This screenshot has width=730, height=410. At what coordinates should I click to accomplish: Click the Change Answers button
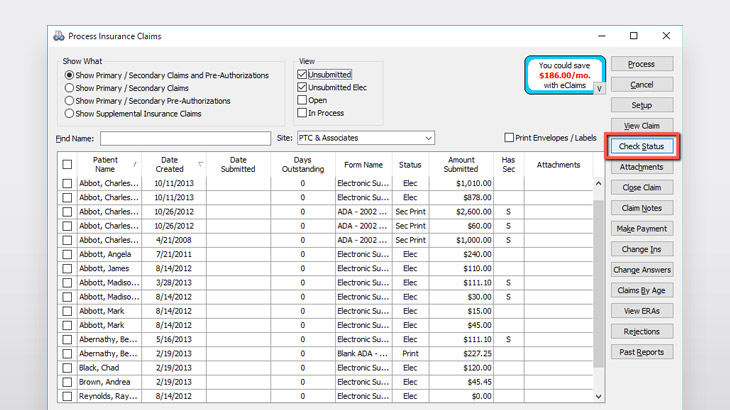[642, 270]
